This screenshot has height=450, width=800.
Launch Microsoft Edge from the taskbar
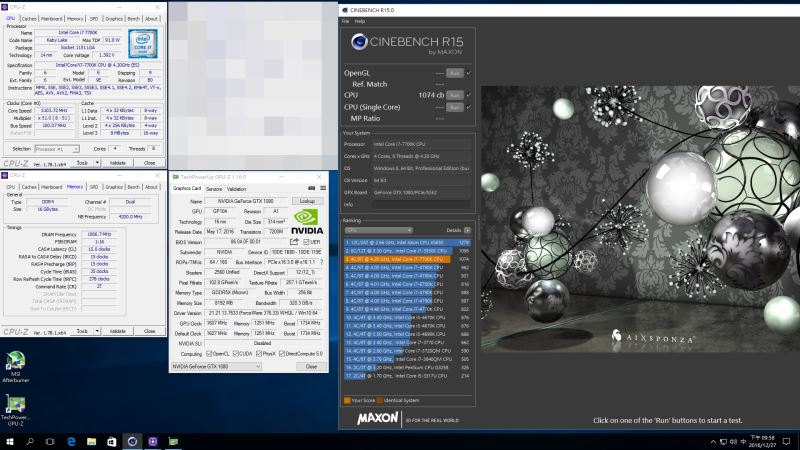(71, 441)
